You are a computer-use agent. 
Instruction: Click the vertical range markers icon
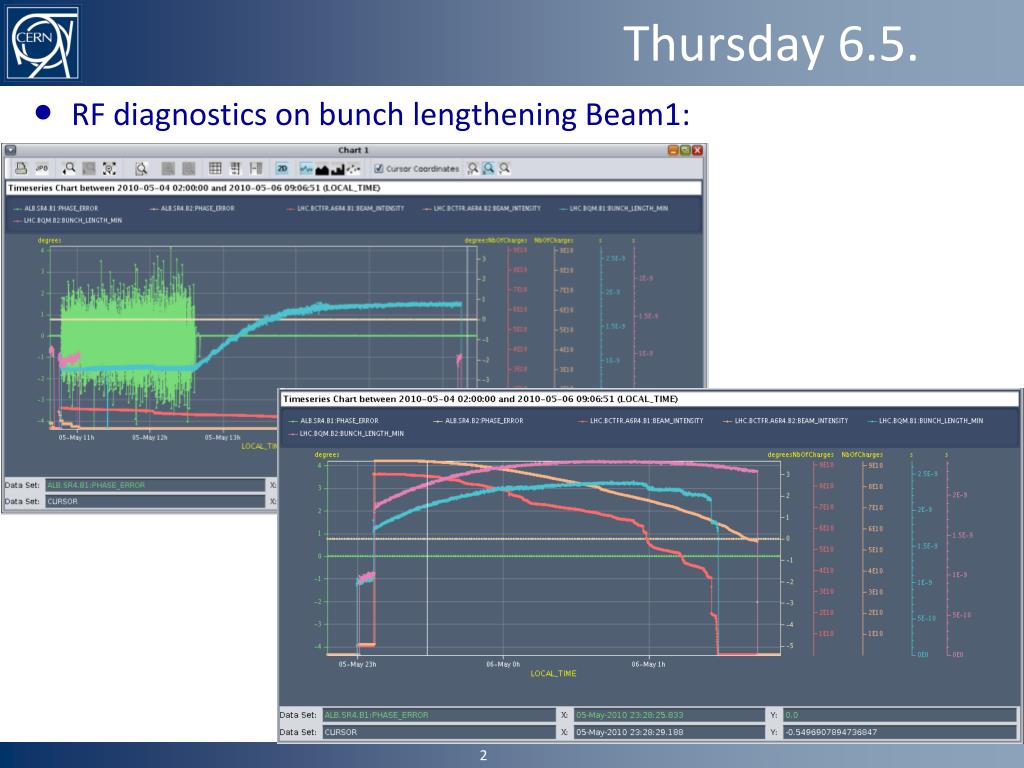point(256,168)
